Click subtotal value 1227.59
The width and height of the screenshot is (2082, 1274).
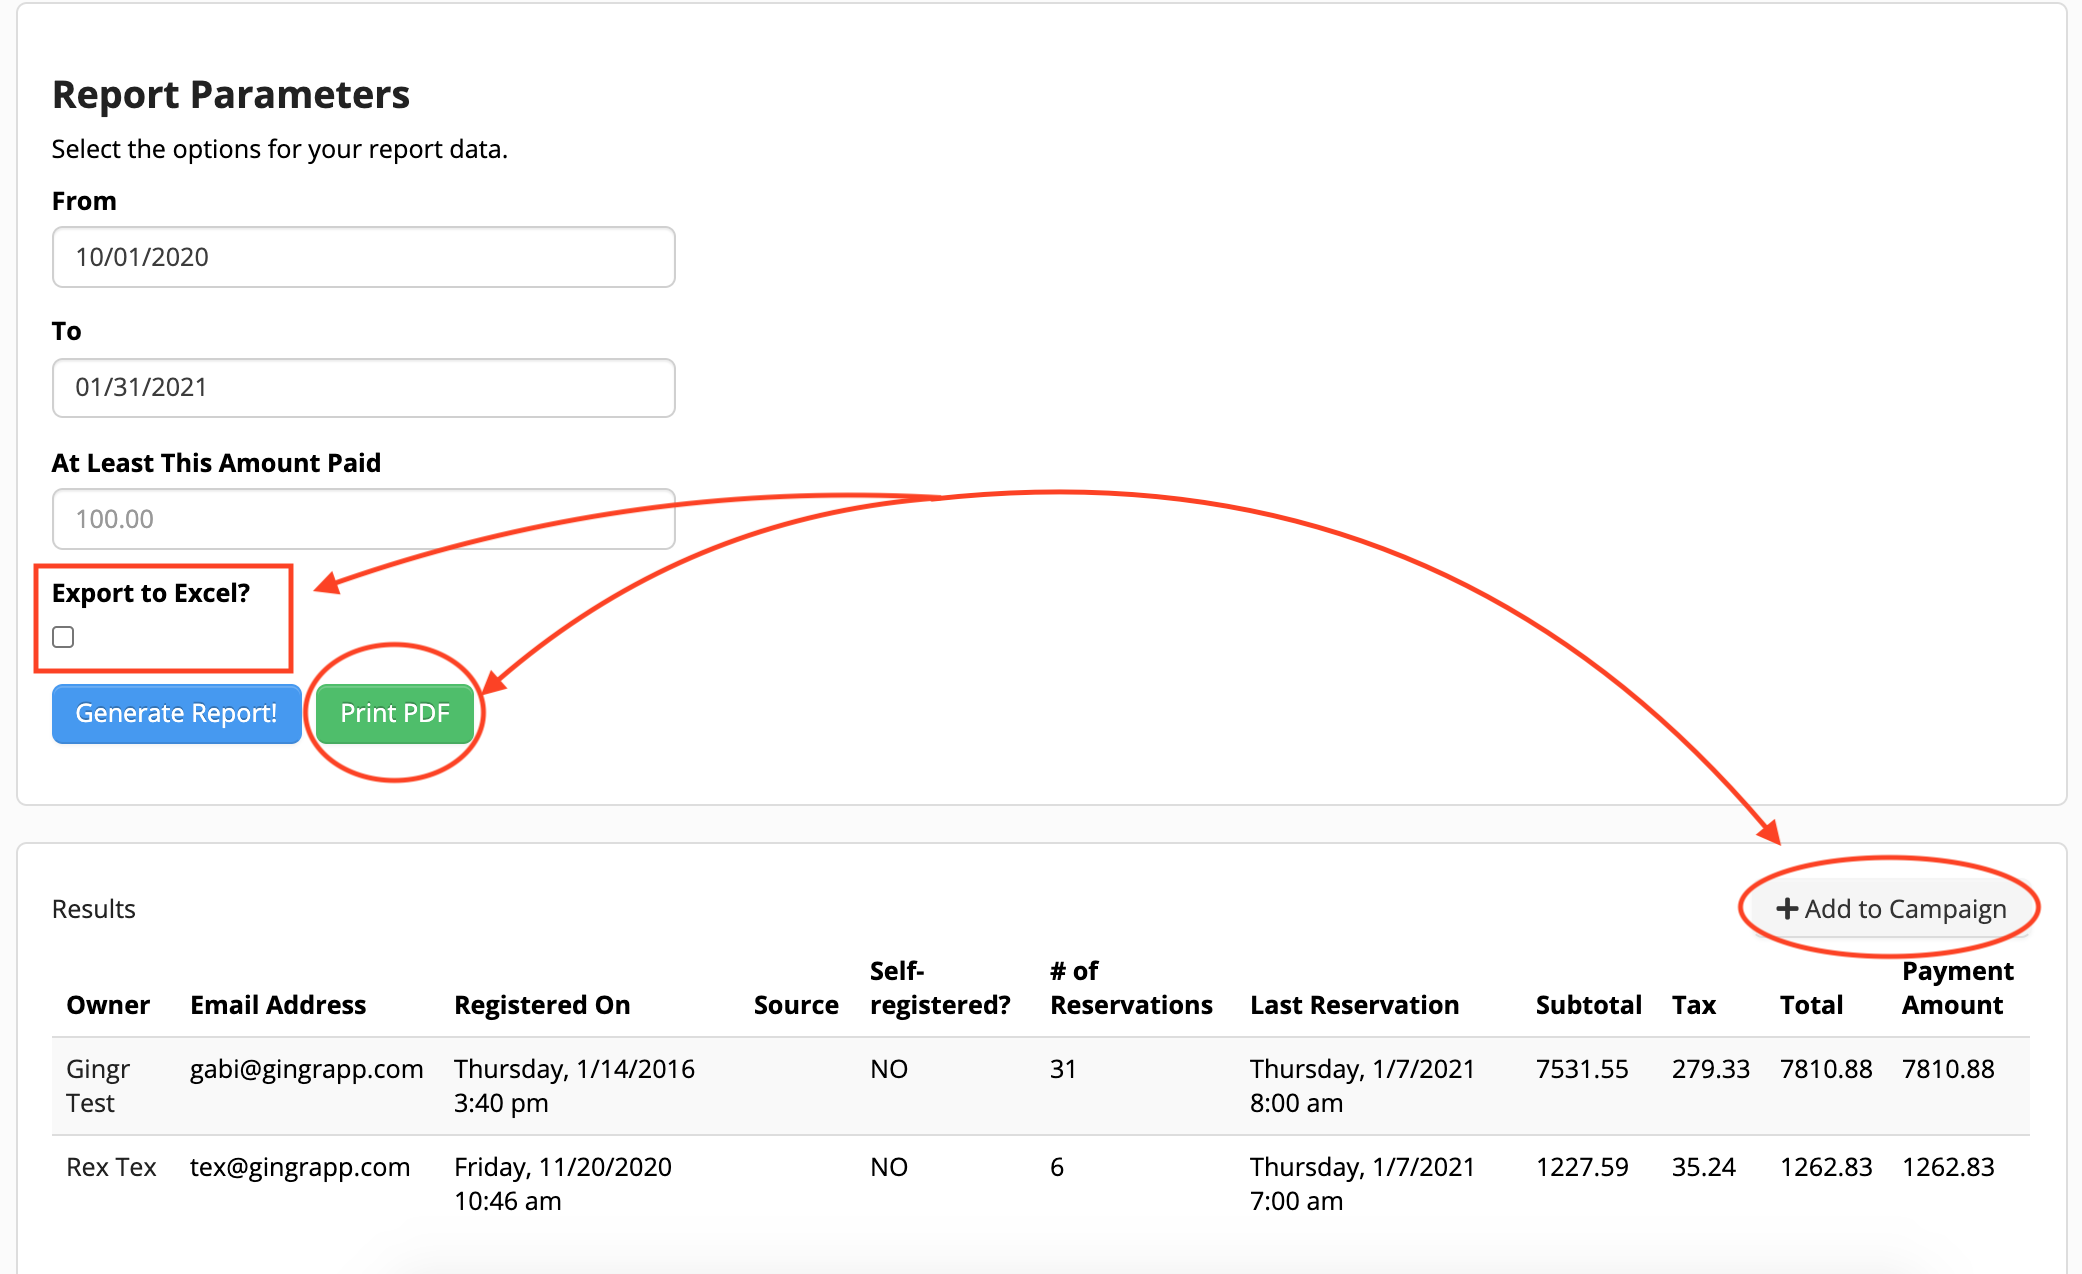pyautogui.click(x=1582, y=1167)
